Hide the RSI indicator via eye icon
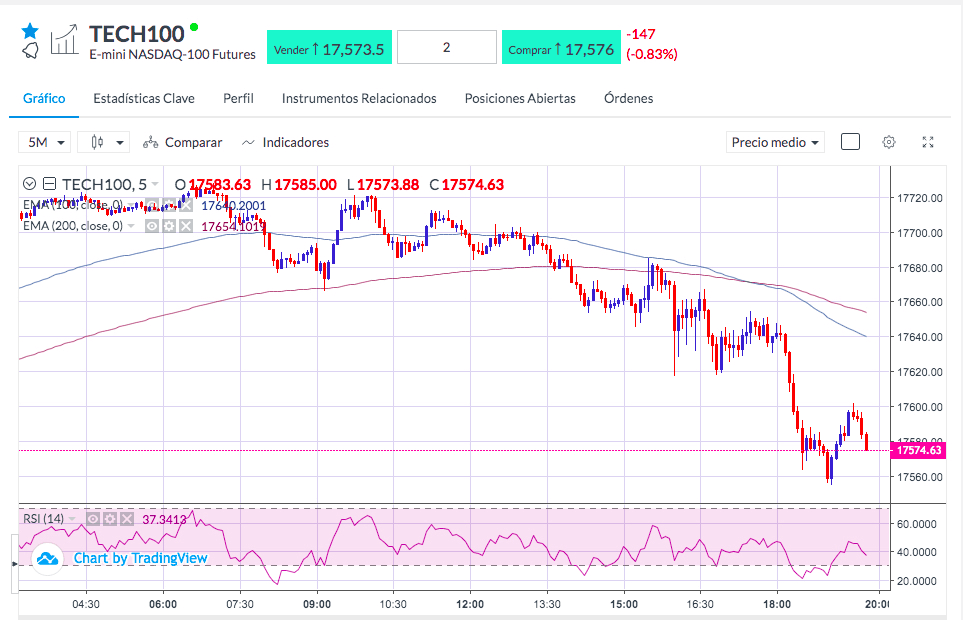Viewport: 963px width, 620px height. pos(93,519)
